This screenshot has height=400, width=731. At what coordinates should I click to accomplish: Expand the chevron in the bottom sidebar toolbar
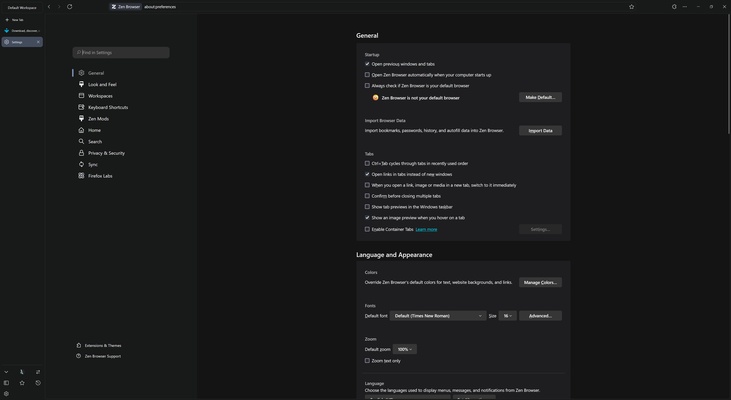click(6, 372)
